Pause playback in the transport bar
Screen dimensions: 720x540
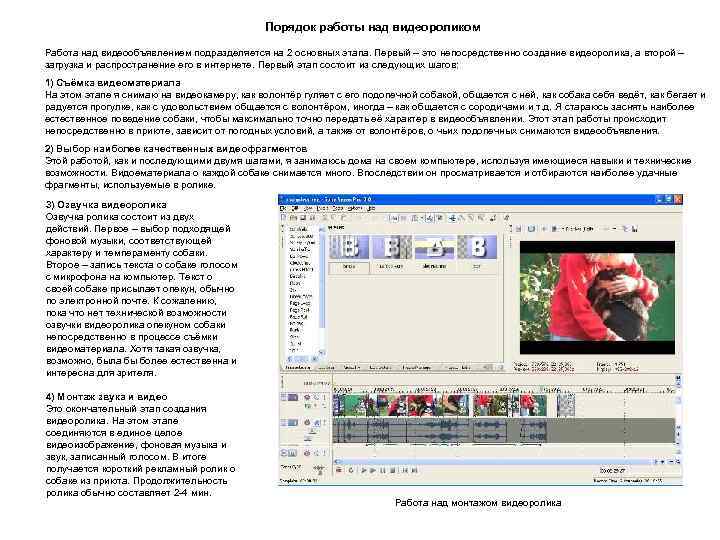(382, 470)
